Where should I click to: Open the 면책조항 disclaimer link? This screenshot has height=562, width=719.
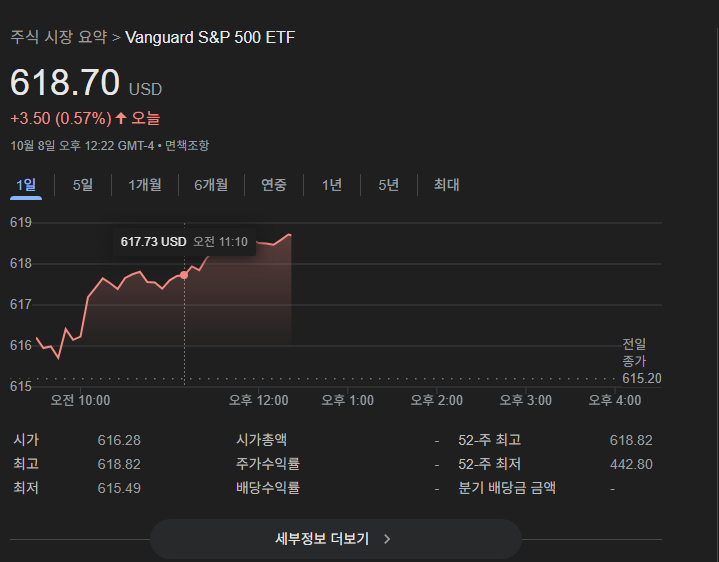pos(187,146)
